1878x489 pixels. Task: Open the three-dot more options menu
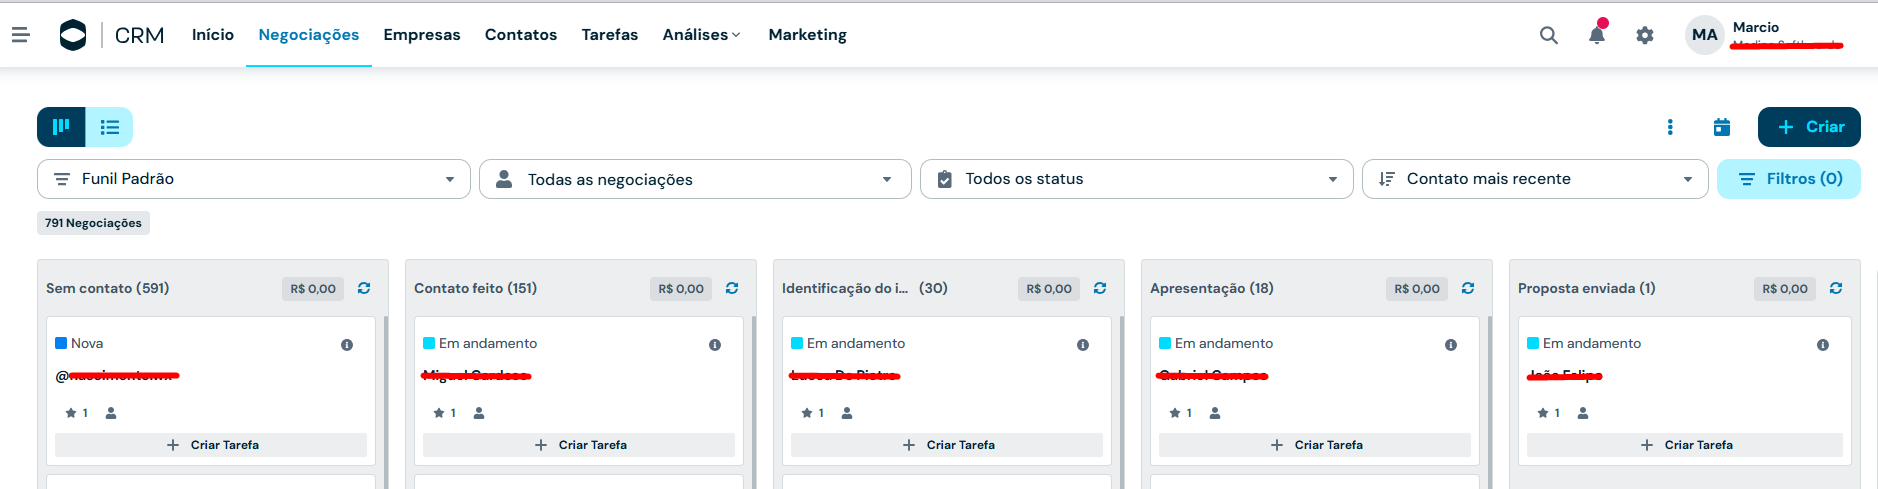[x=1670, y=127]
